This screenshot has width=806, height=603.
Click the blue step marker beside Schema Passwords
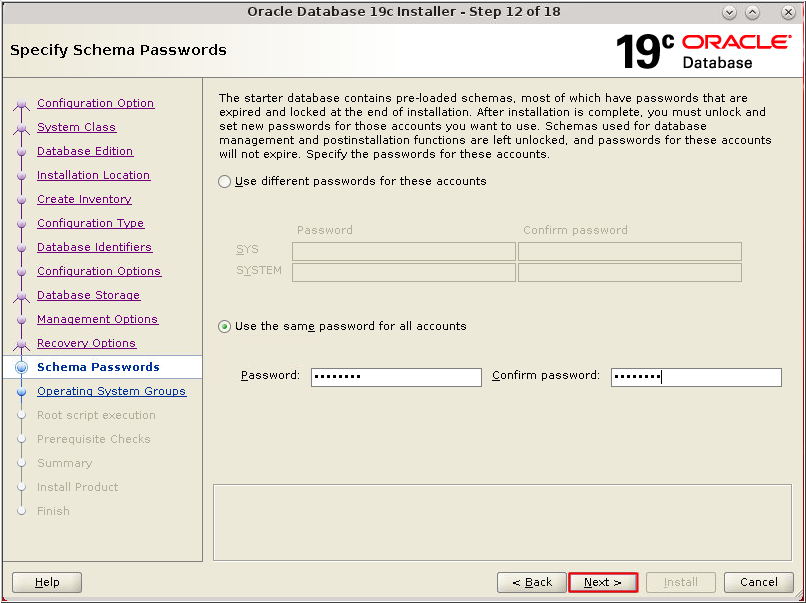(22, 367)
